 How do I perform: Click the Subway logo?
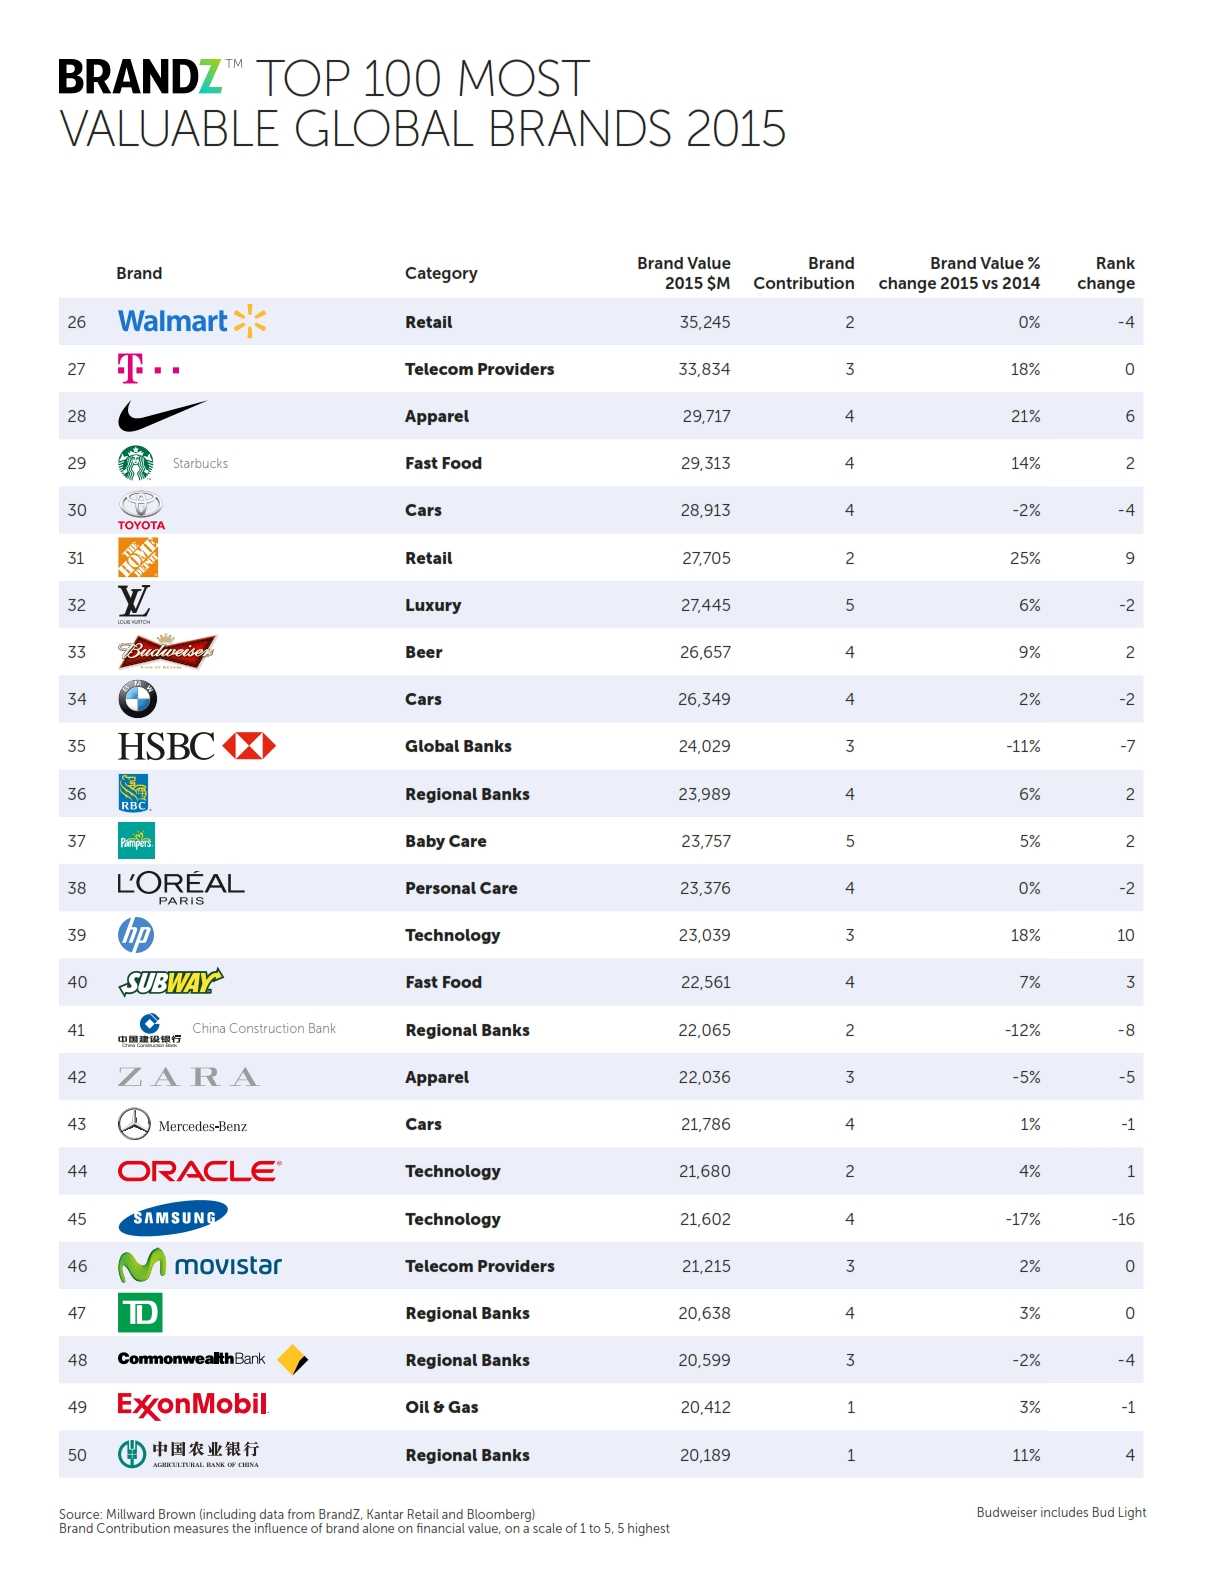(170, 982)
